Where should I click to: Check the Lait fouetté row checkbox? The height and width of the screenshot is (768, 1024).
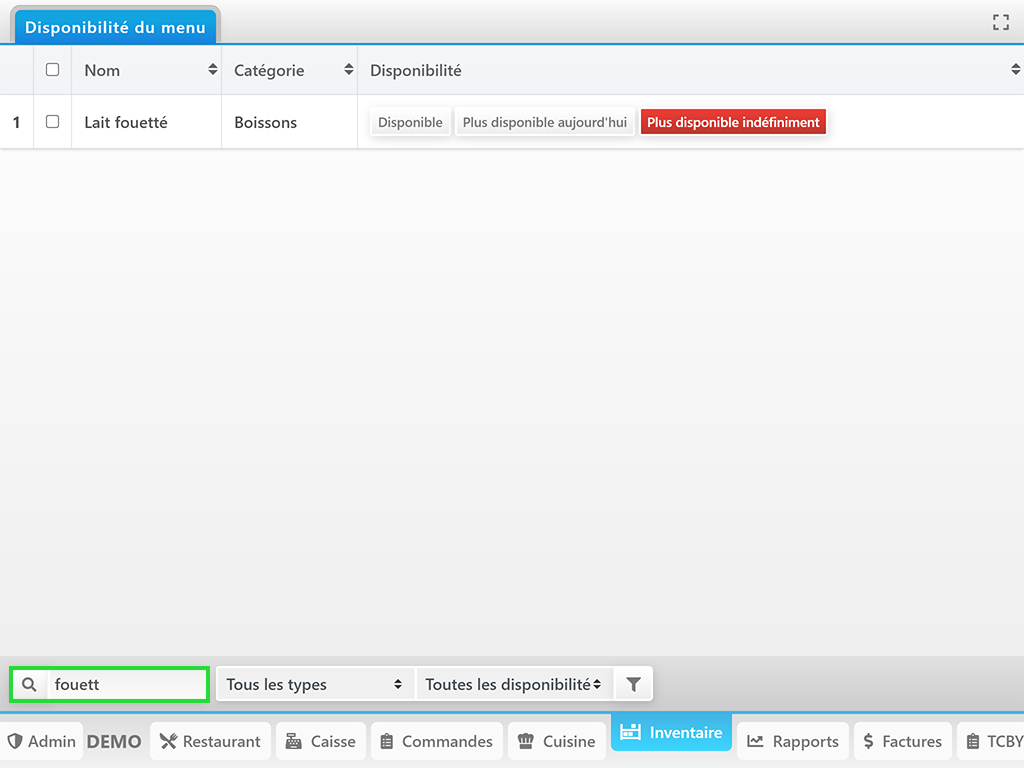coord(53,122)
